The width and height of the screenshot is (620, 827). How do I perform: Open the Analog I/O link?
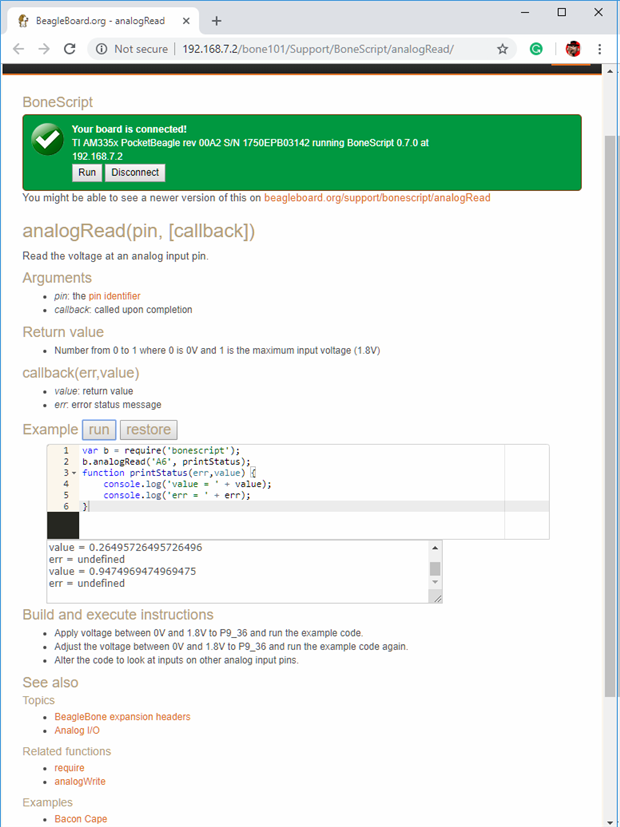77,730
